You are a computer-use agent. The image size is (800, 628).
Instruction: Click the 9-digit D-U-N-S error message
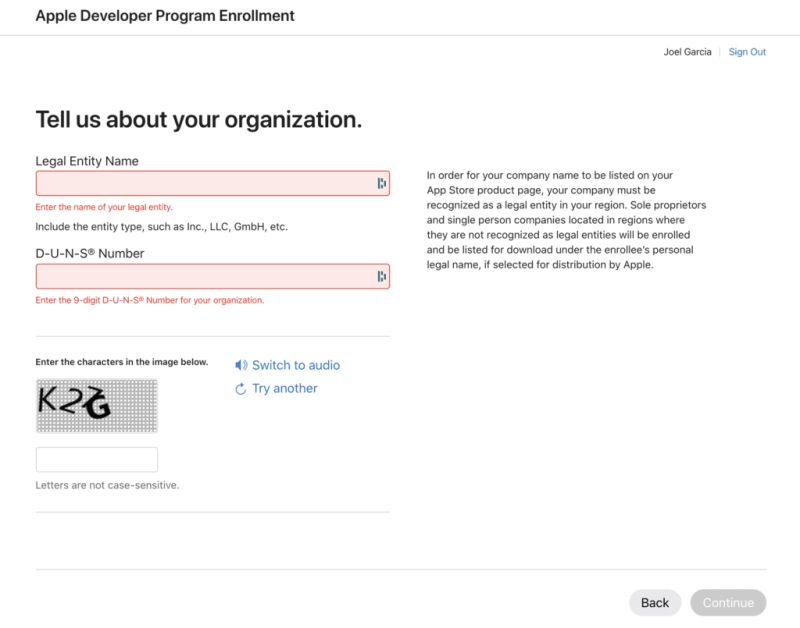(x=147, y=299)
